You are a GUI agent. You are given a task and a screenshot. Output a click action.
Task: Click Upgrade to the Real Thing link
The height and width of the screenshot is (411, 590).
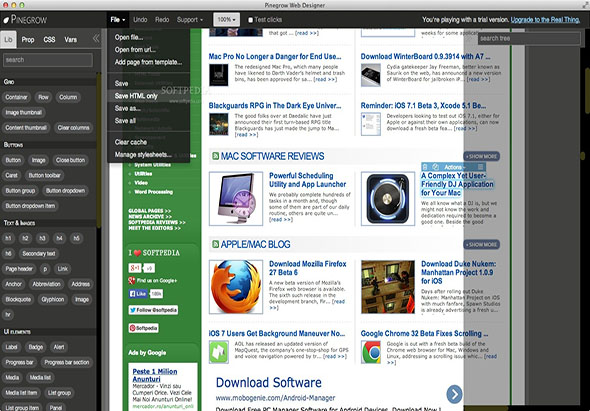545,20
